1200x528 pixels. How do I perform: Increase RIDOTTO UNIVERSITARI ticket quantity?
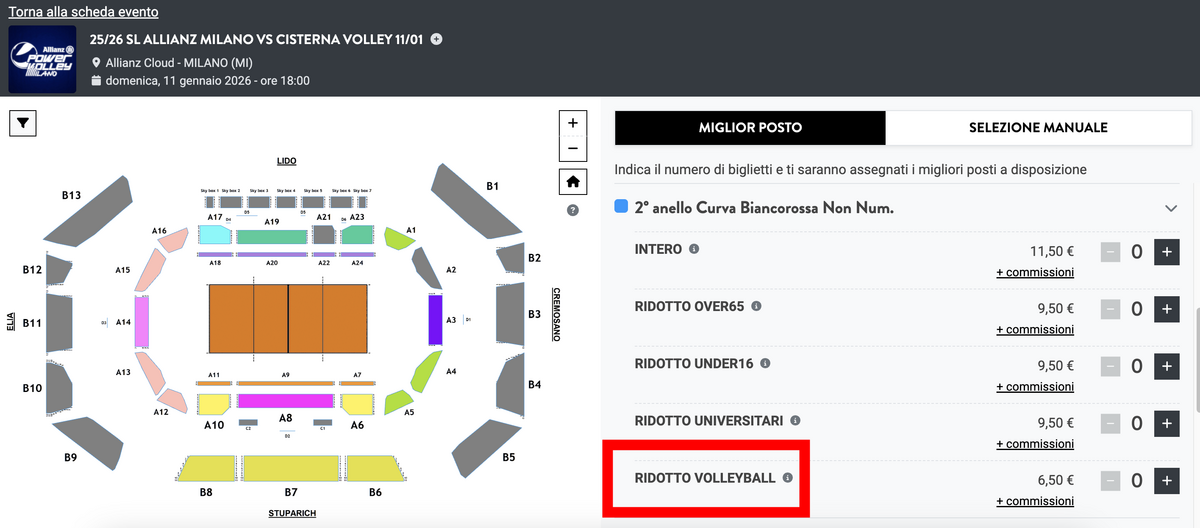(1166, 424)
